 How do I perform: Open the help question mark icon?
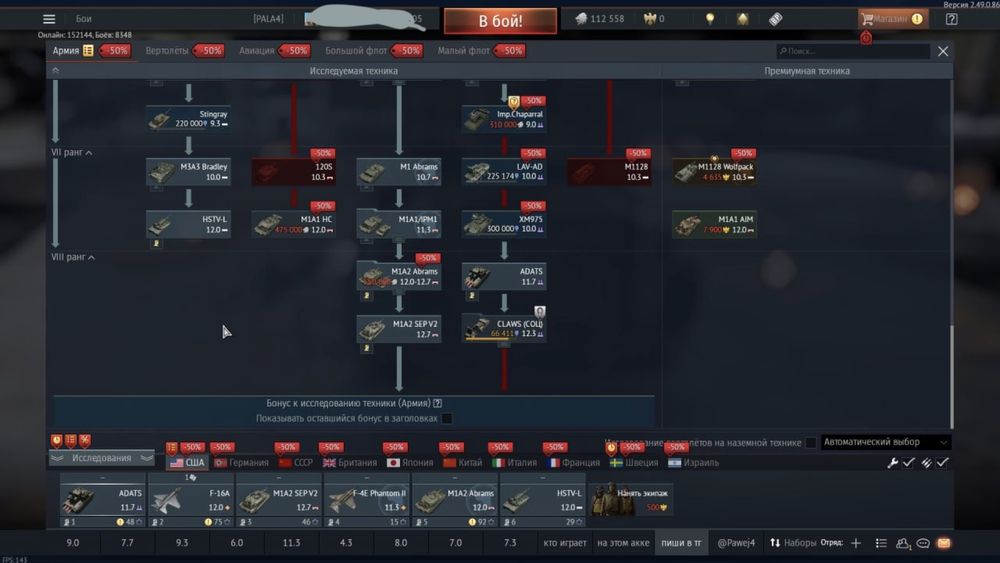951,19
